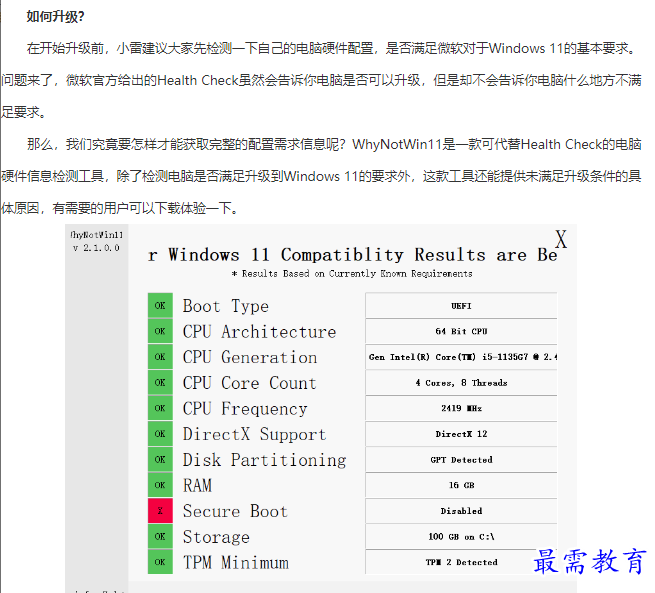655x593 pixels.
Task: Click the 'TPM 2 Detected' result value
Action: 461,563
